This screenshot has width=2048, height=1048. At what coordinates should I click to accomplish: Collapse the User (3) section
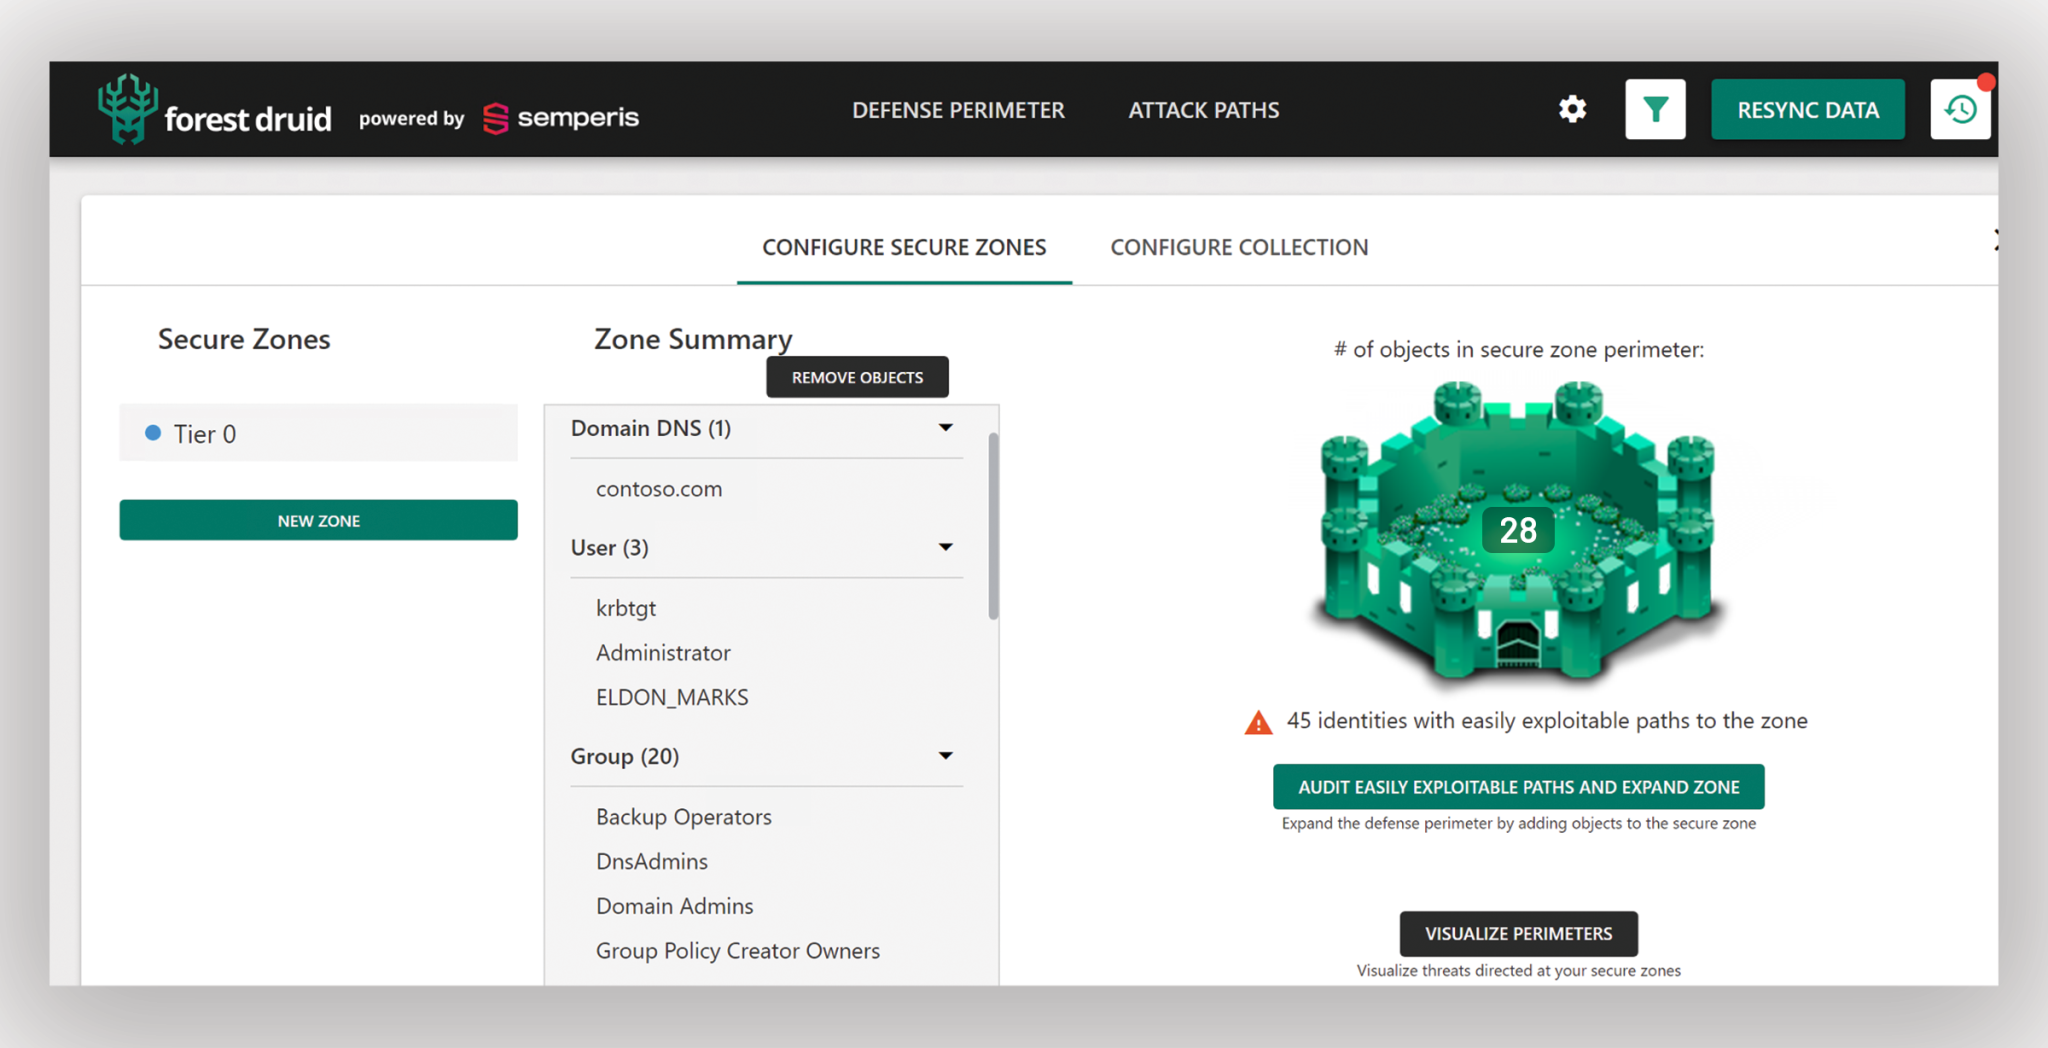945,547
